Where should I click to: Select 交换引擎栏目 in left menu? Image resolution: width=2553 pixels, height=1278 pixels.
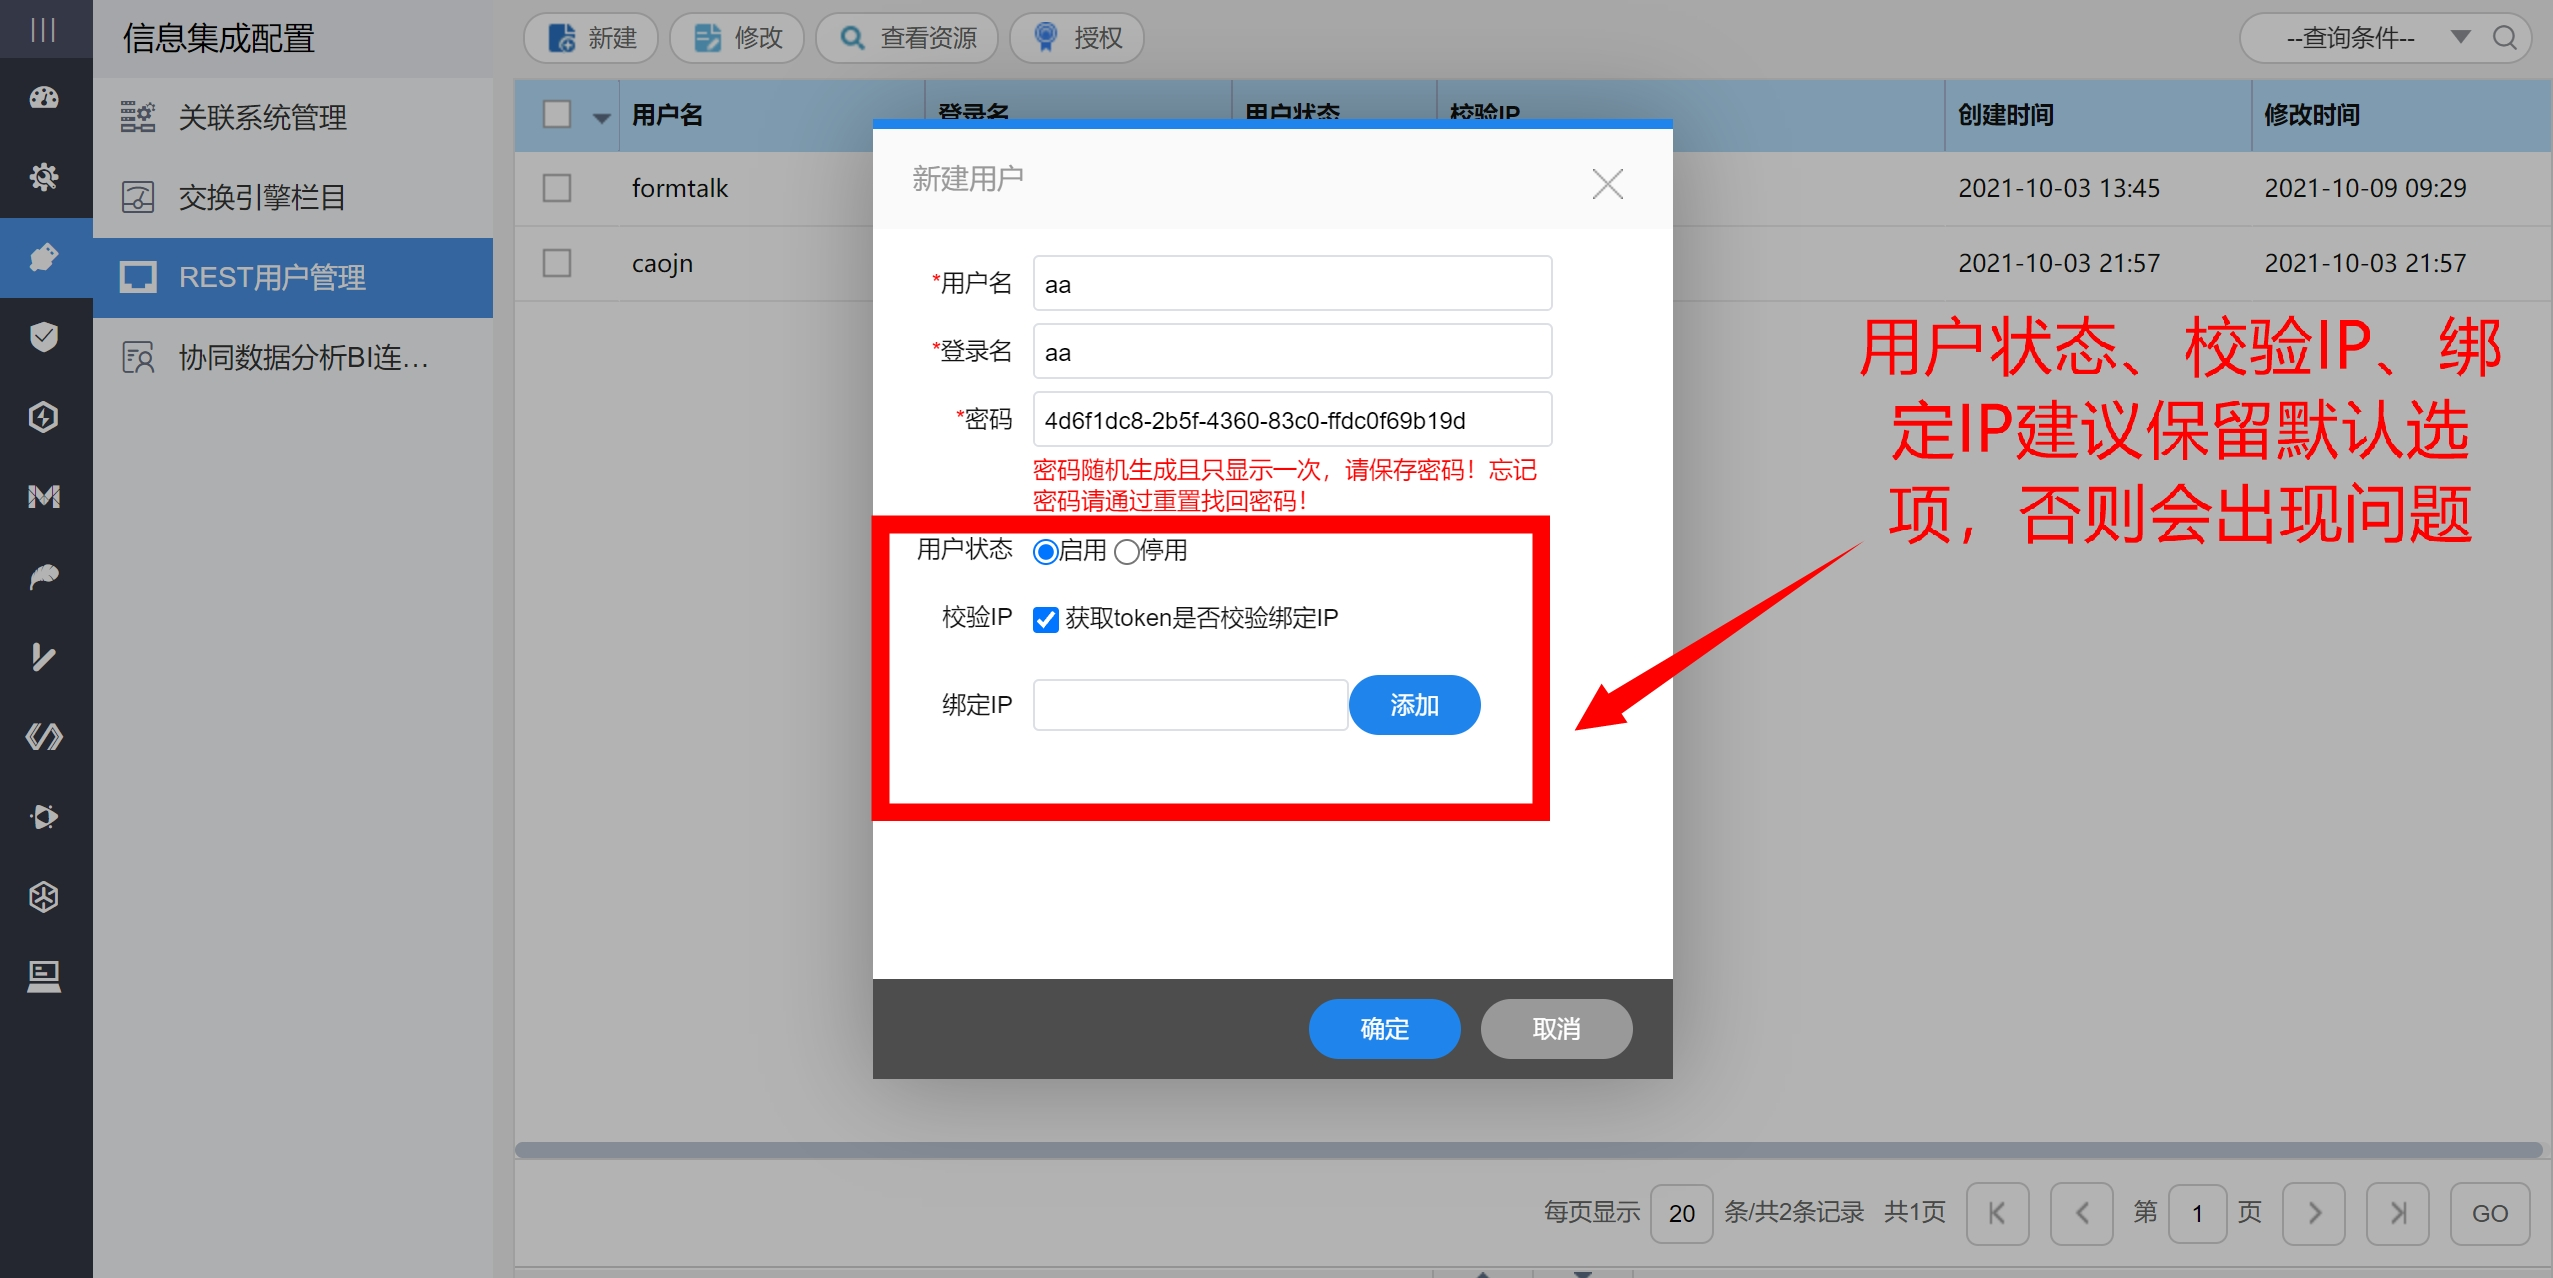tap(262, 197)
